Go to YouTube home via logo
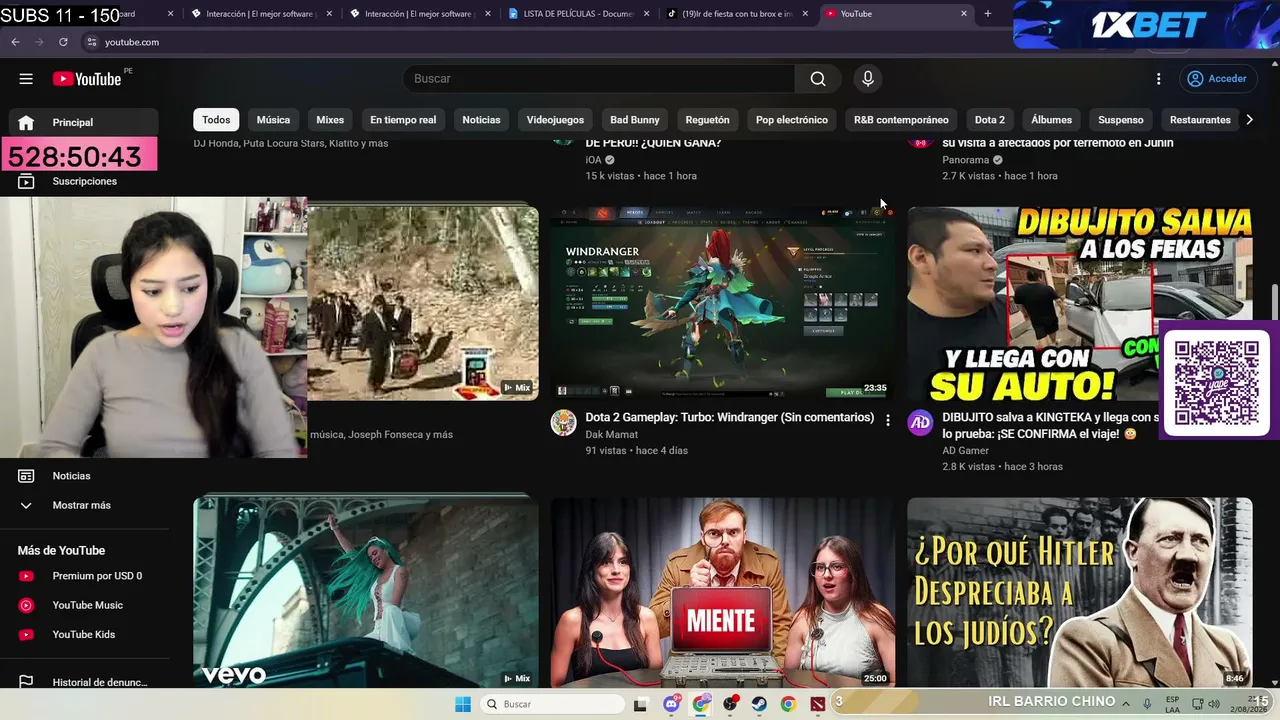Viewport: 1280px width, 720px height. coord(87,79)
